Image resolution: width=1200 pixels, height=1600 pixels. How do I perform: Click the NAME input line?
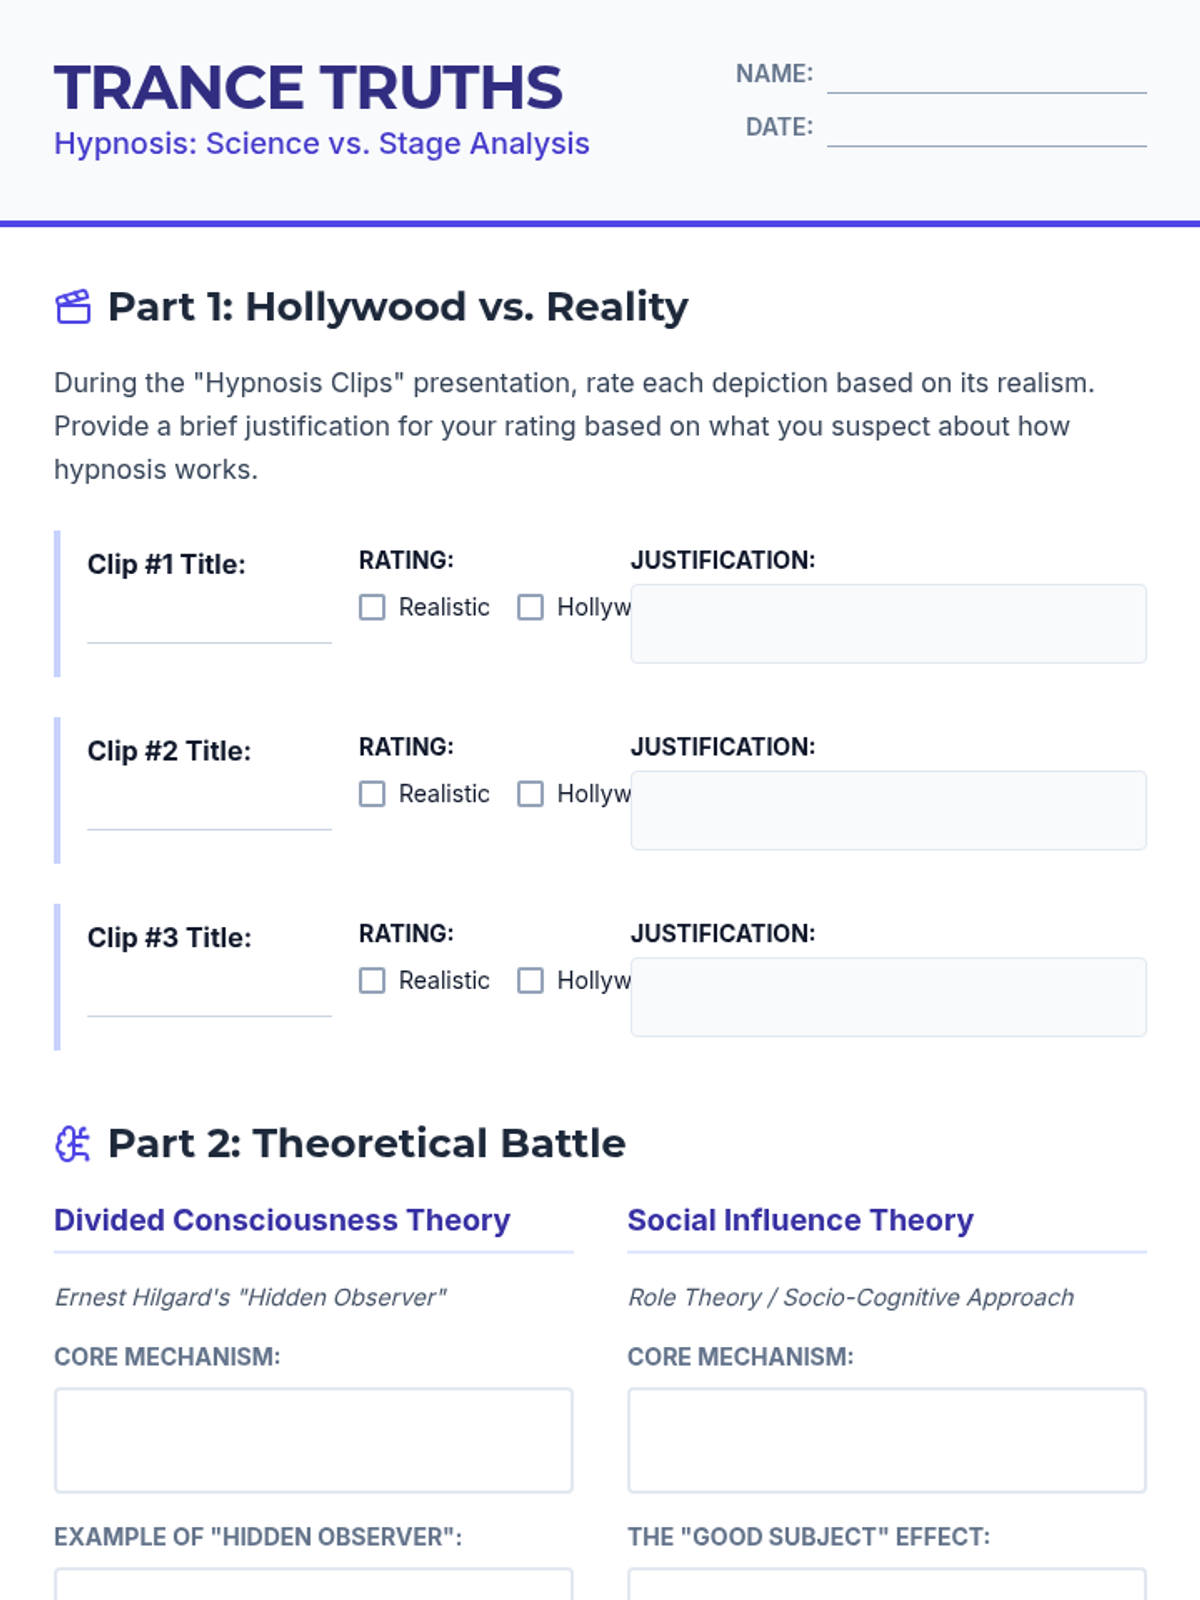click(986, 76)
